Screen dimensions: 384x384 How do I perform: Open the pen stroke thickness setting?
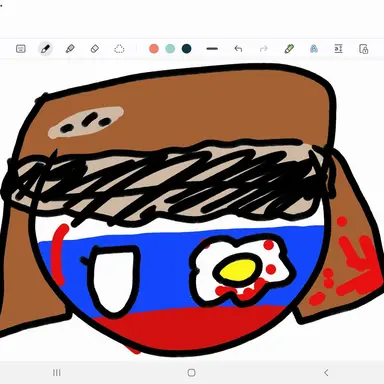(212, 49)
